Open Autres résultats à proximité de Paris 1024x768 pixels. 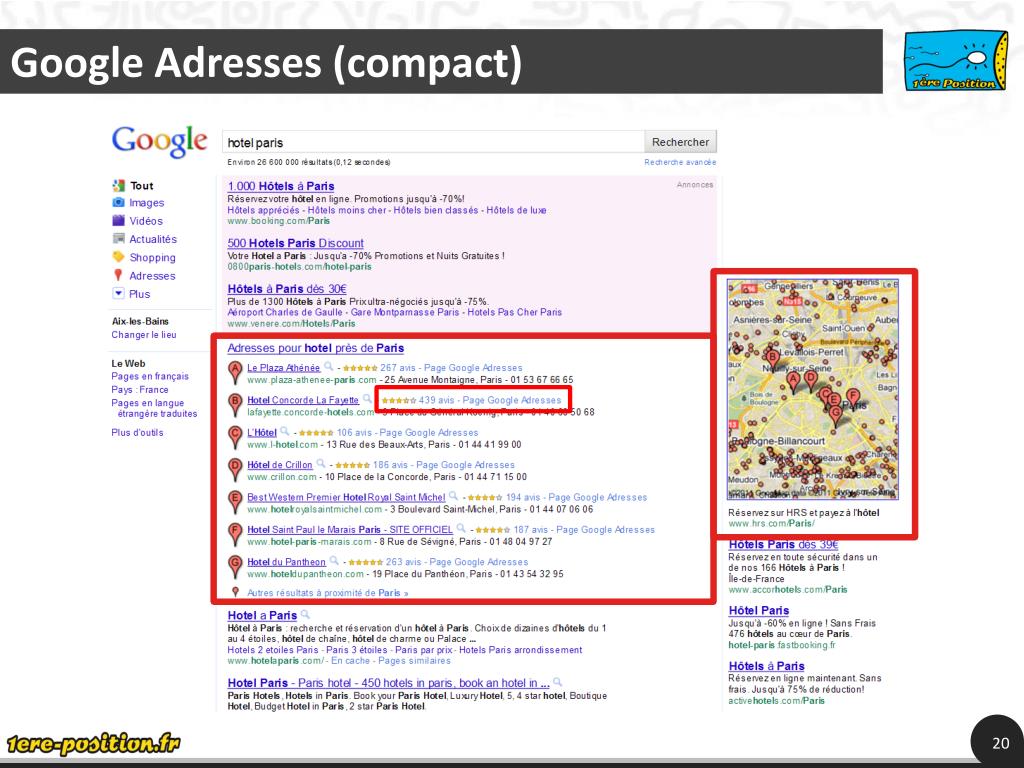click(x=327, y=593)
